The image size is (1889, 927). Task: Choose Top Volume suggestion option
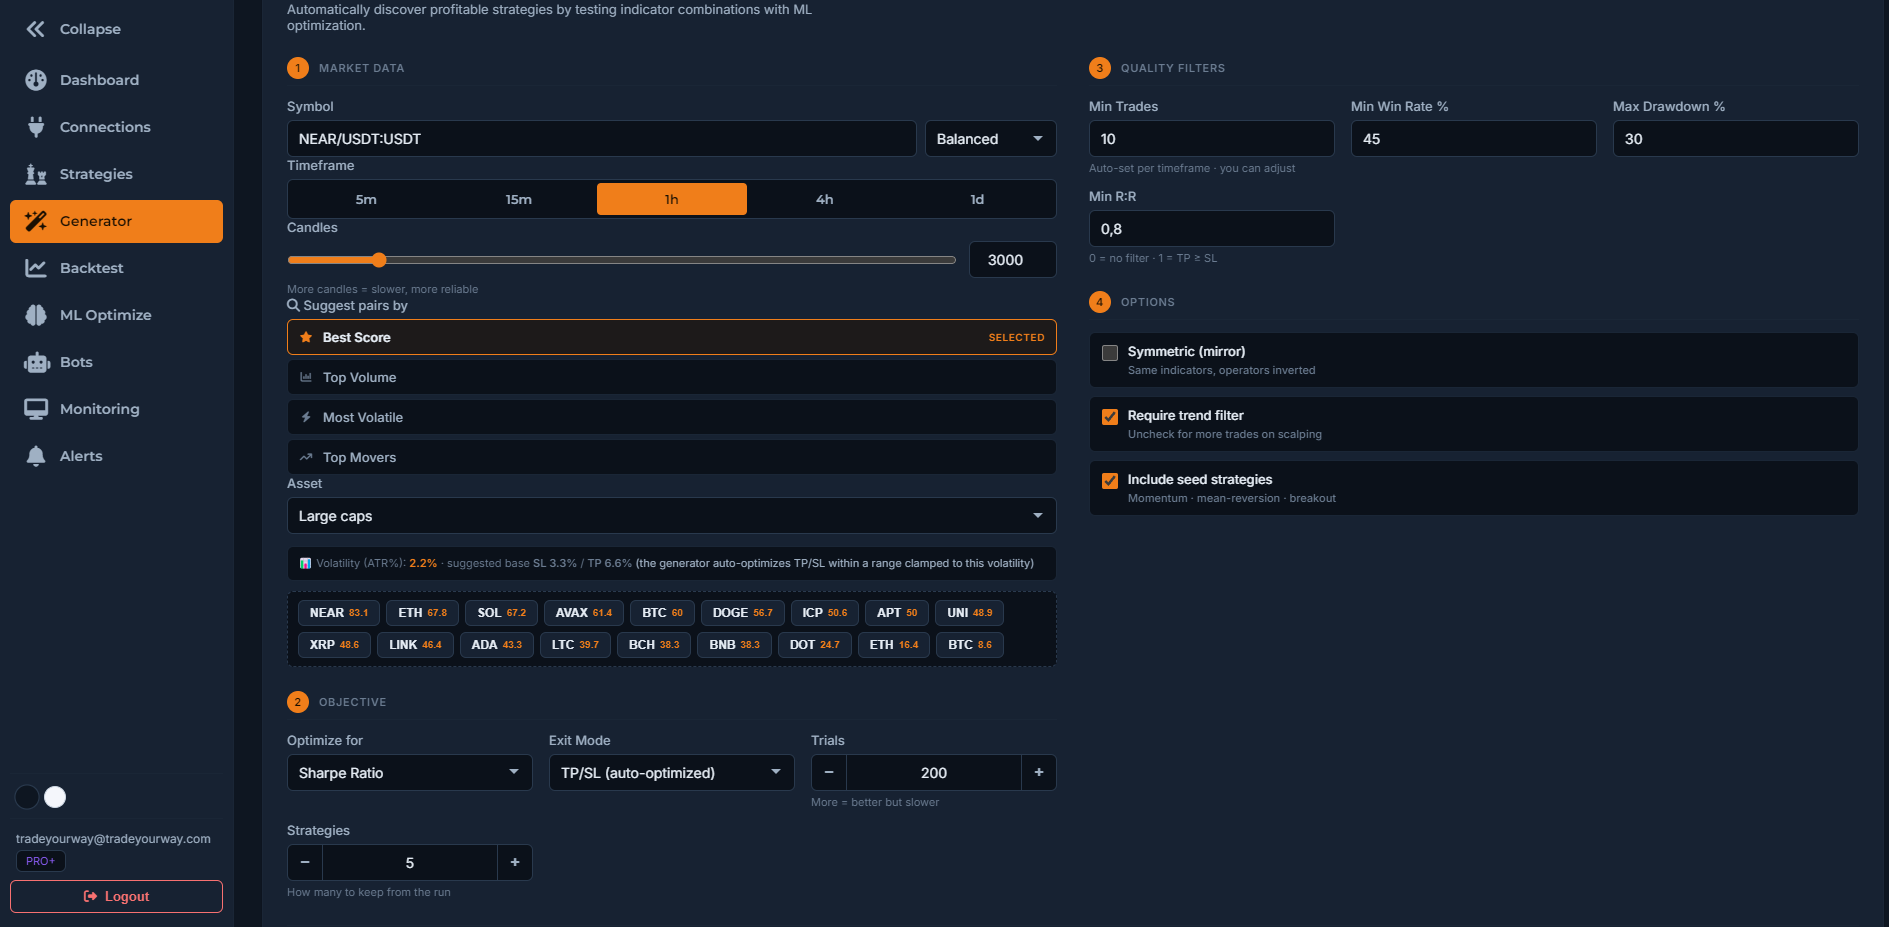tap(671, 377)
